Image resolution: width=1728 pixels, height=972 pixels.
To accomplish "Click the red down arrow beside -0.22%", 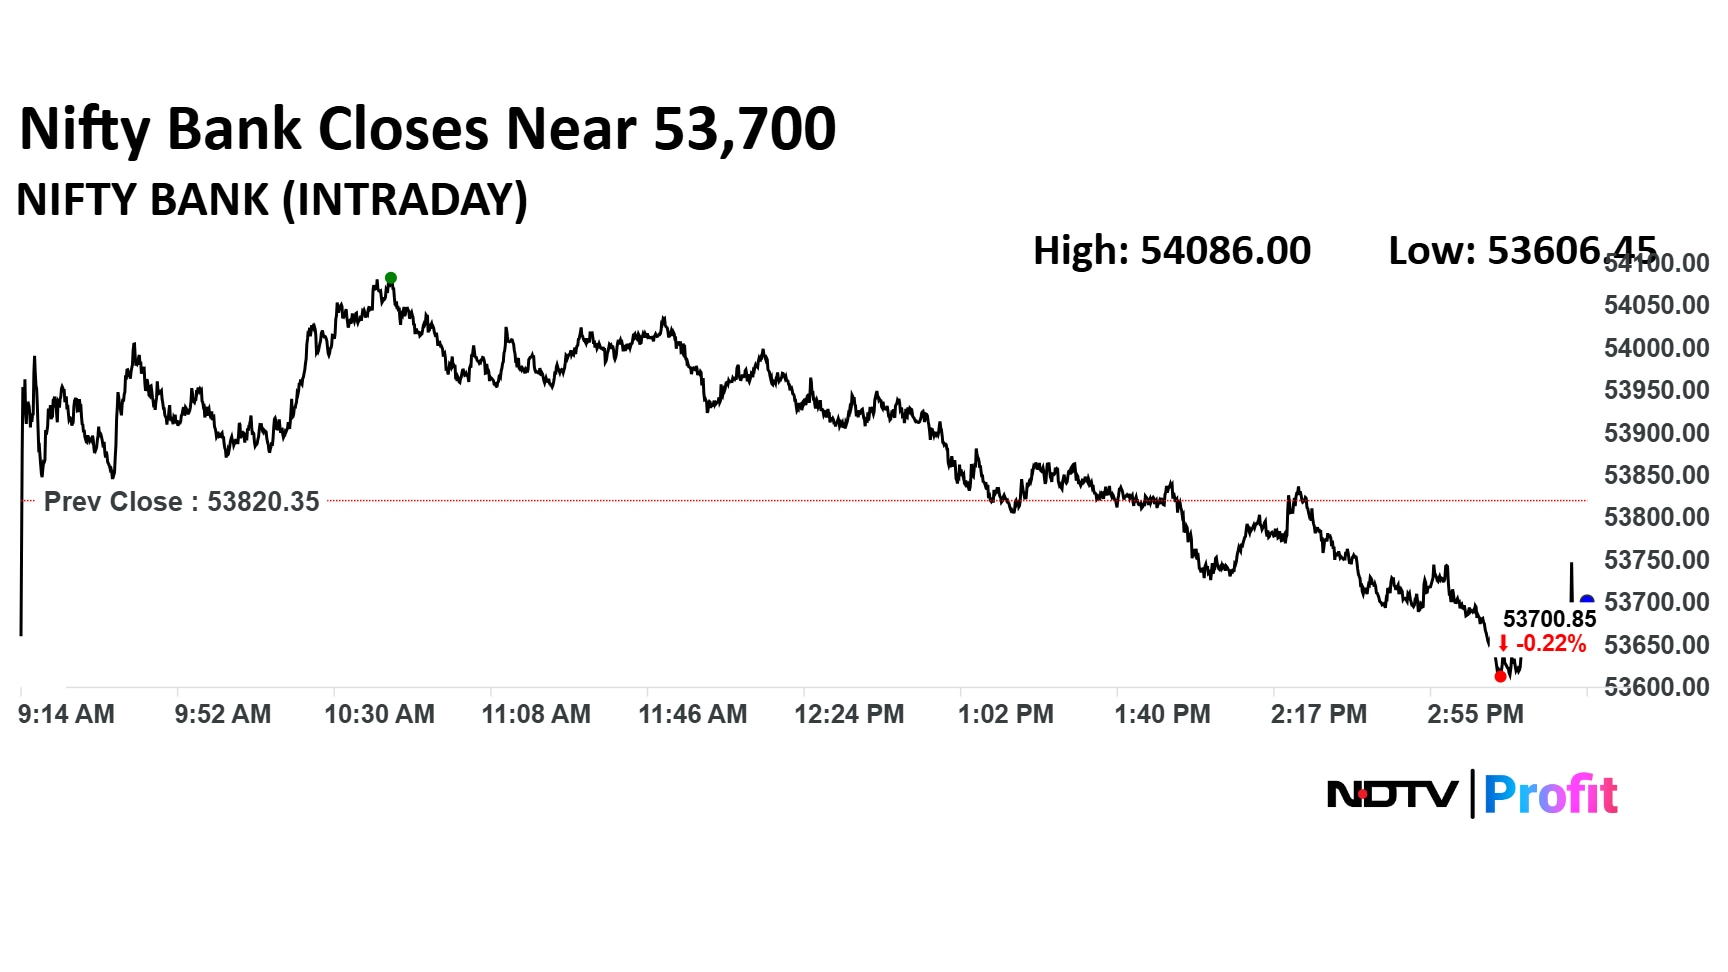I will (1503, 644).
